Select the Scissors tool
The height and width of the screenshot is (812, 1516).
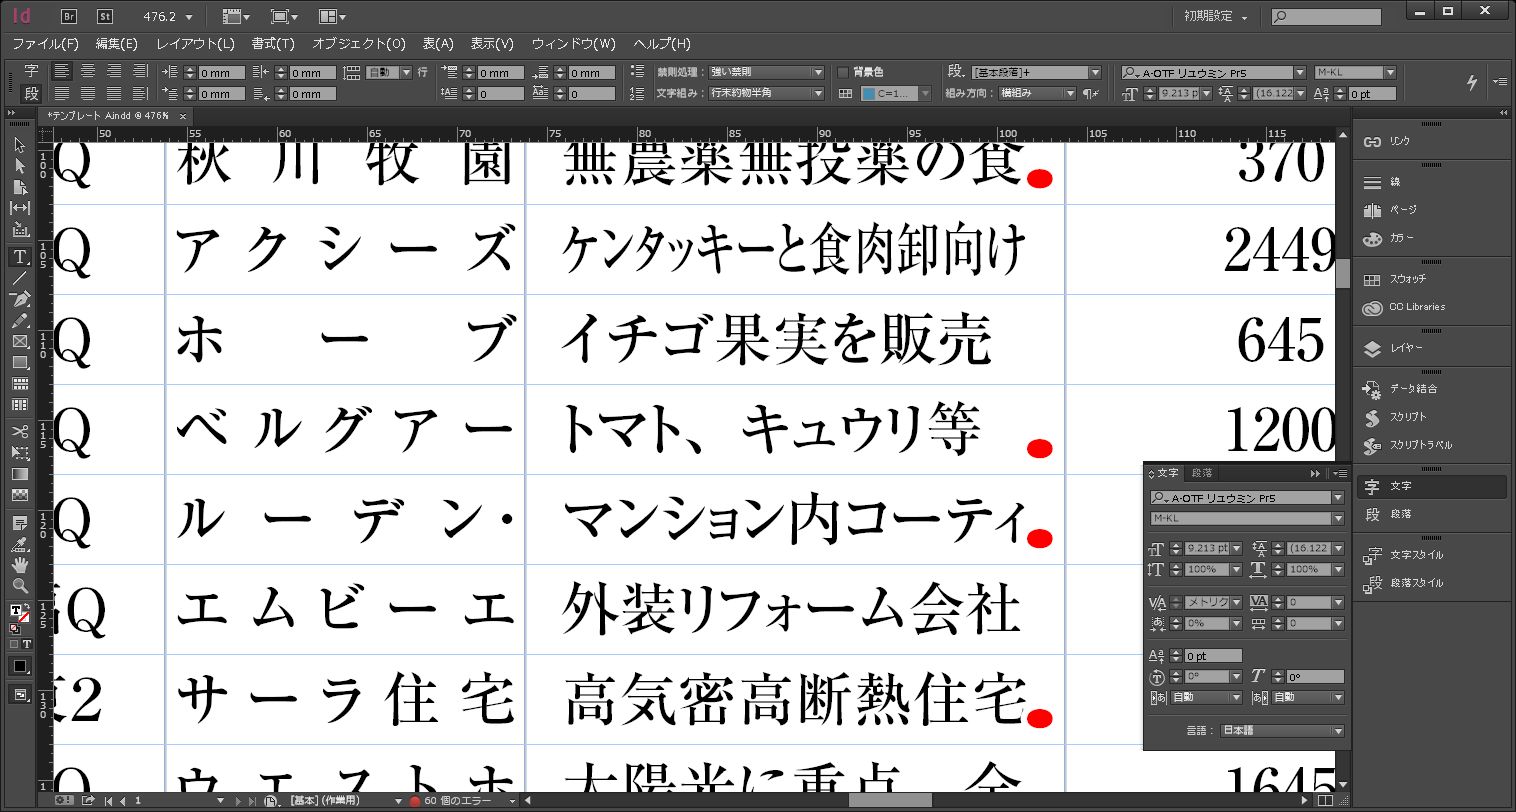19,432
